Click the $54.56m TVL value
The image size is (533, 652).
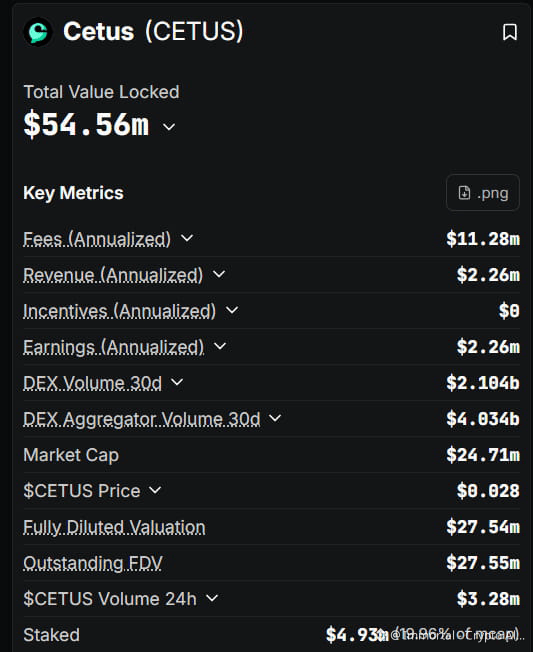point(86,124)
